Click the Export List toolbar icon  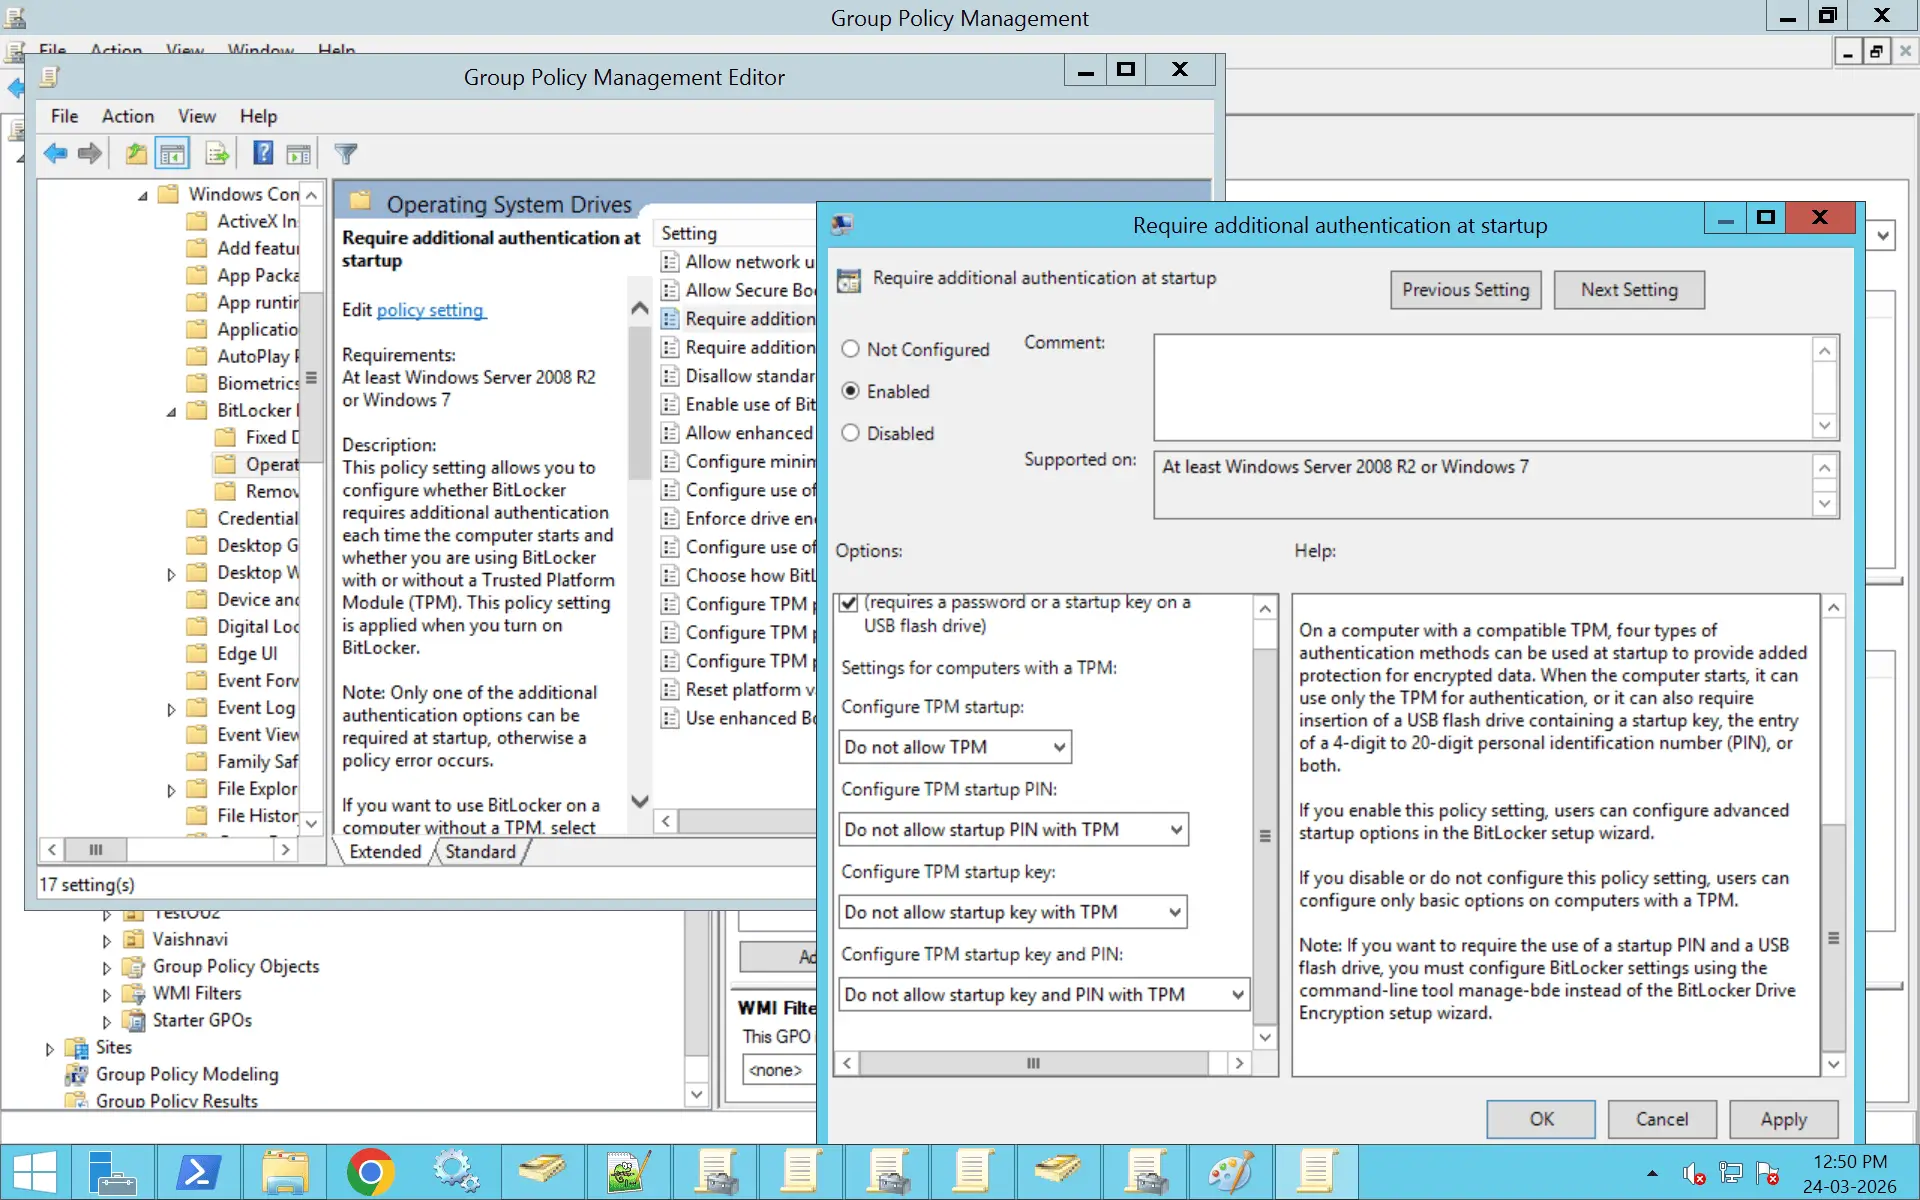coord(217,153)
